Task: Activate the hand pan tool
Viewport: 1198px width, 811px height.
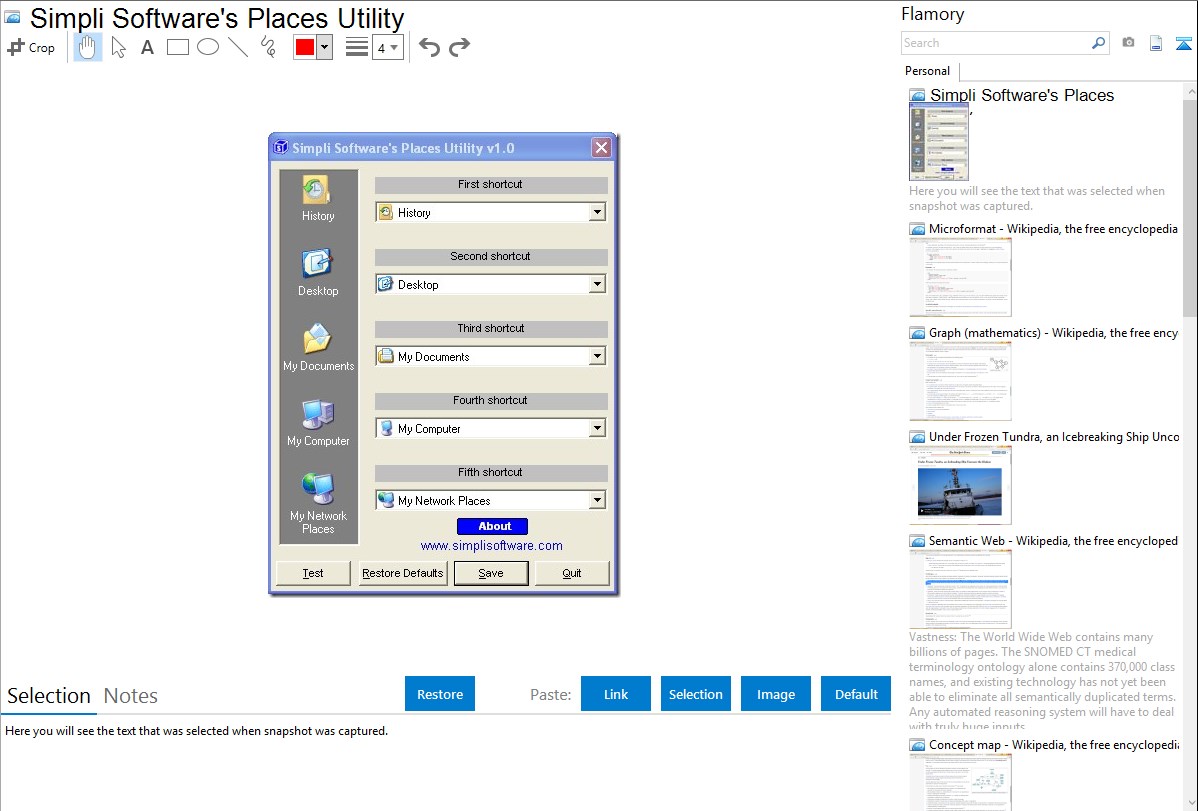Action: [88, 47]
